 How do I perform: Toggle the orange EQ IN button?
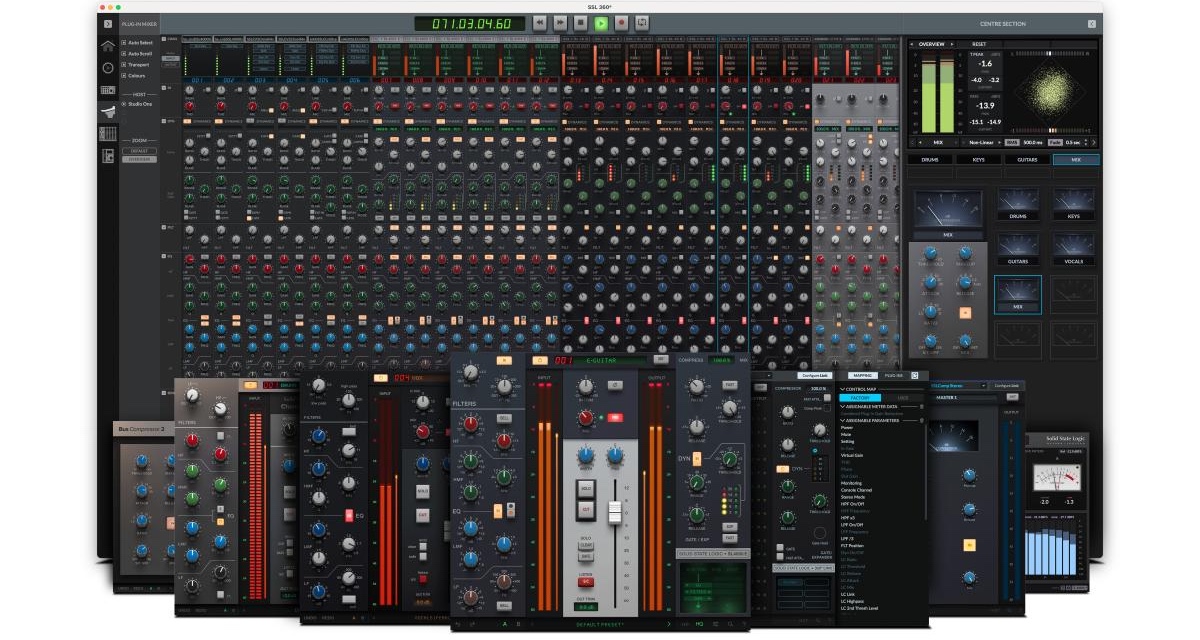[x=500, y=509]
